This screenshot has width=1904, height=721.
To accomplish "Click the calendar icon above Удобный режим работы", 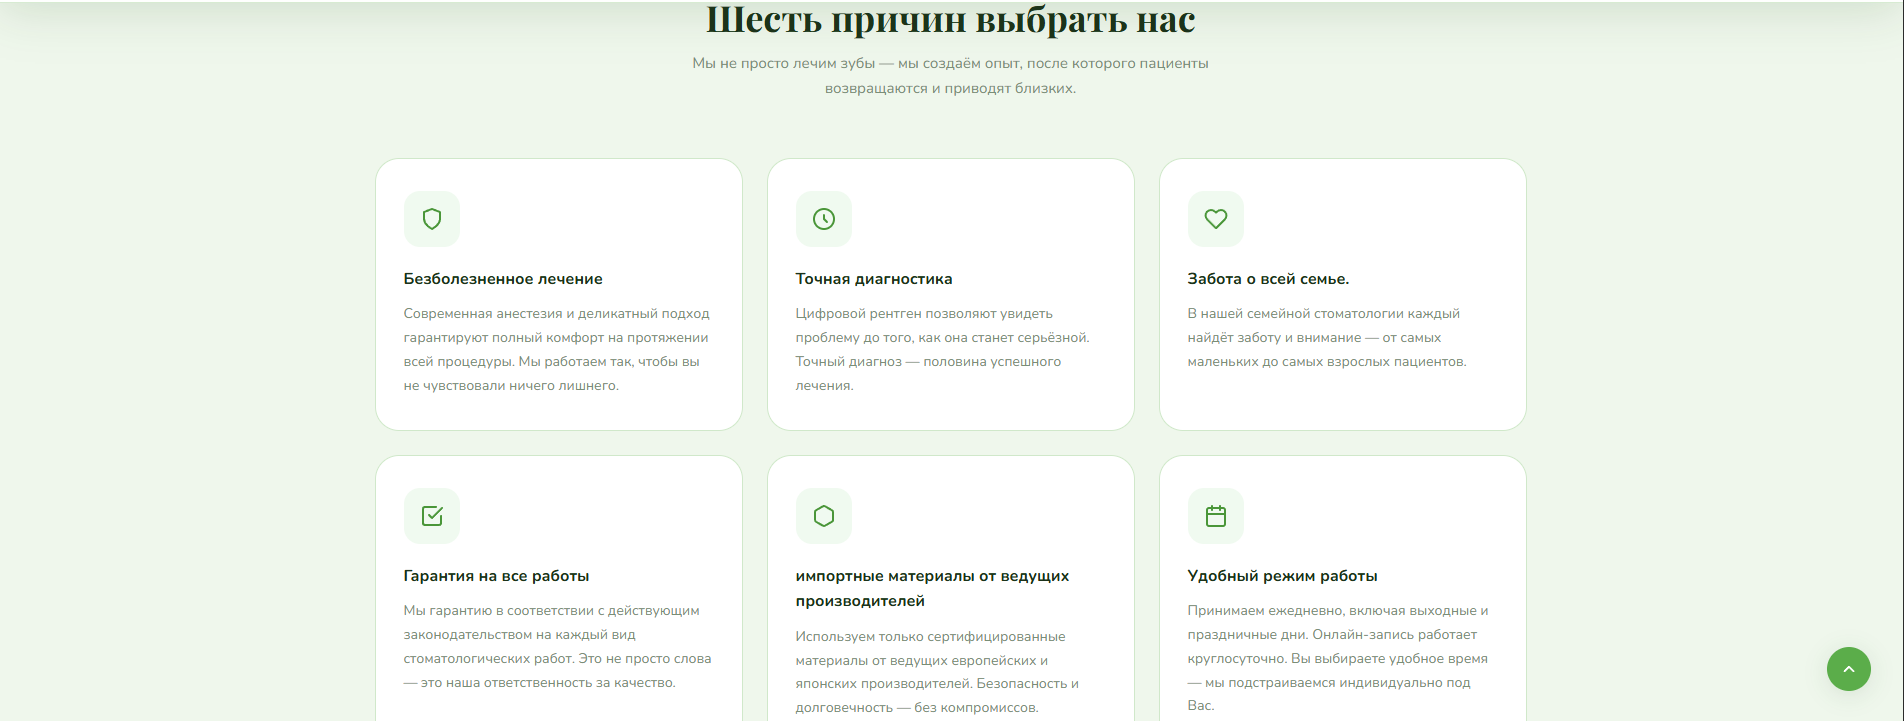I will tap(1216, 516).
